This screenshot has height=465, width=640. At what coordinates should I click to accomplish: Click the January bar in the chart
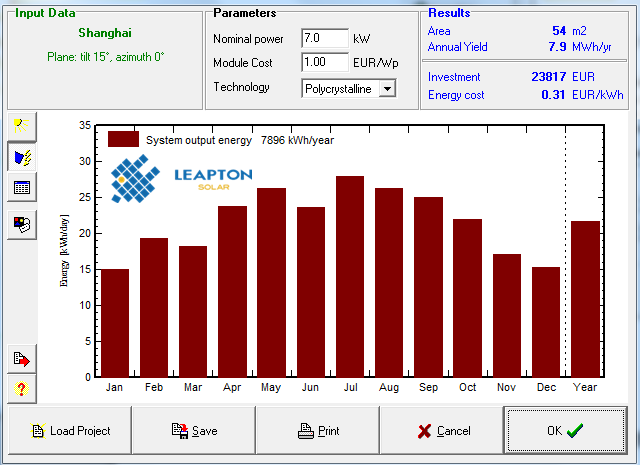point(115,322)
